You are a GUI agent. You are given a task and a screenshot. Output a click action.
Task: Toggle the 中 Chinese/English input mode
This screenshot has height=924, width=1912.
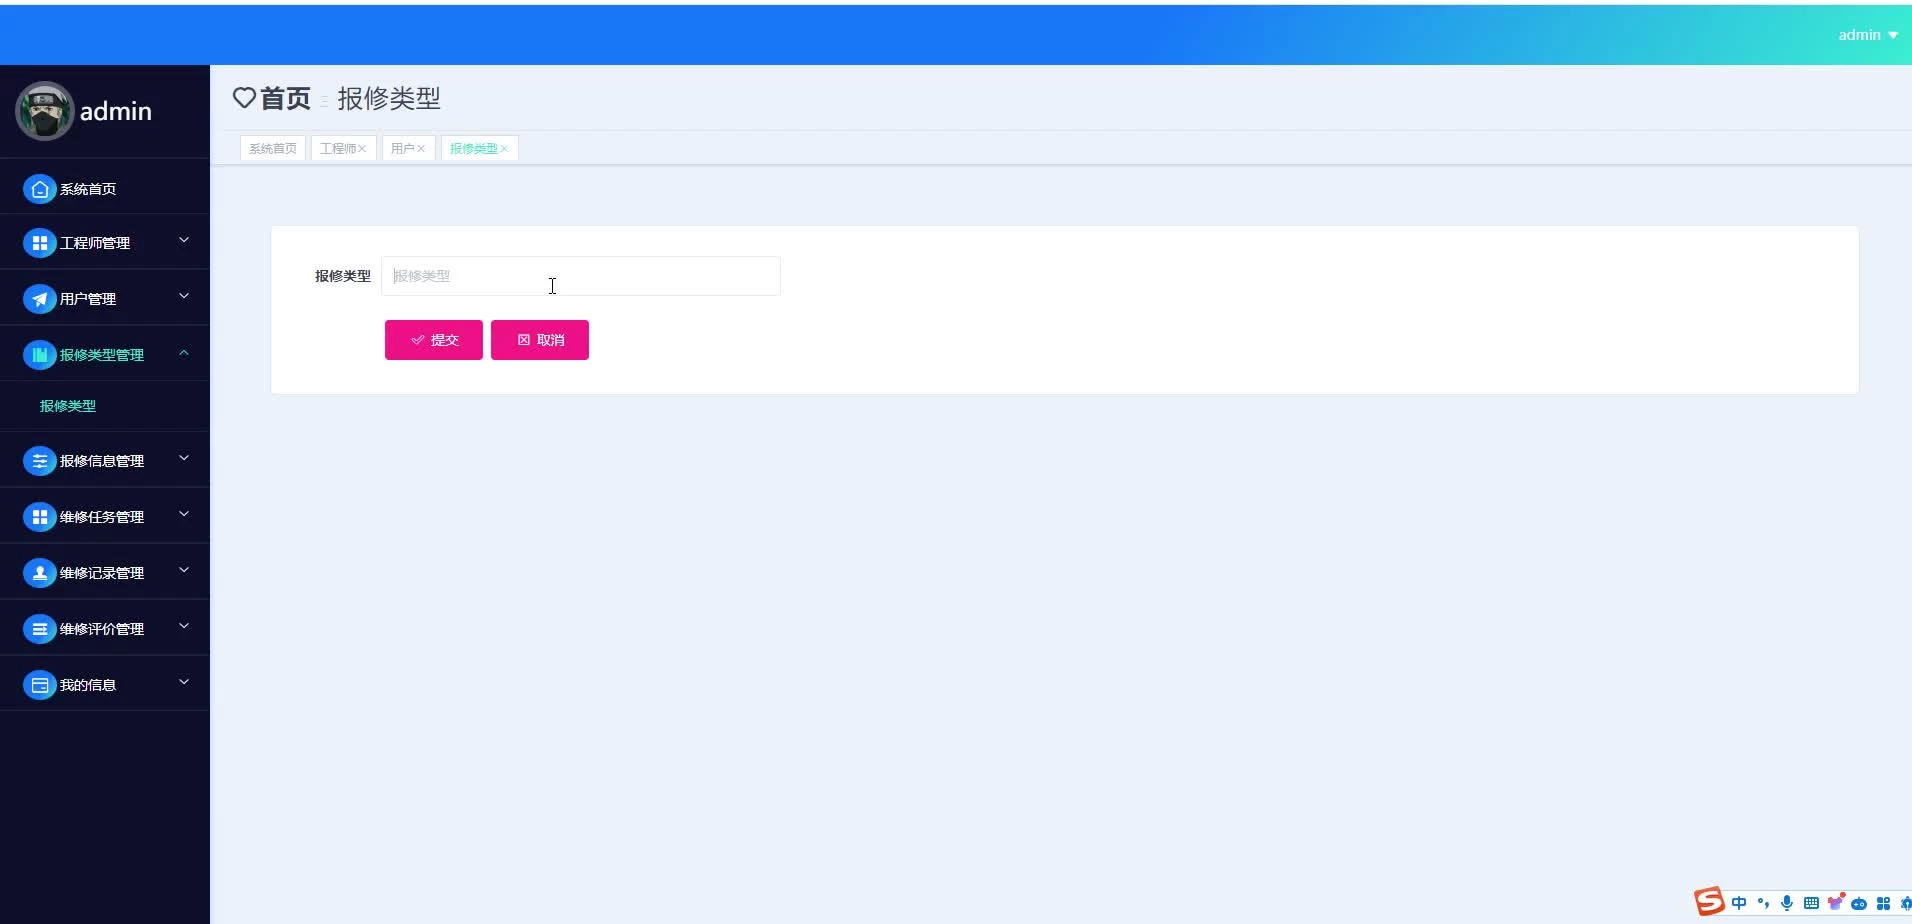1739,903
